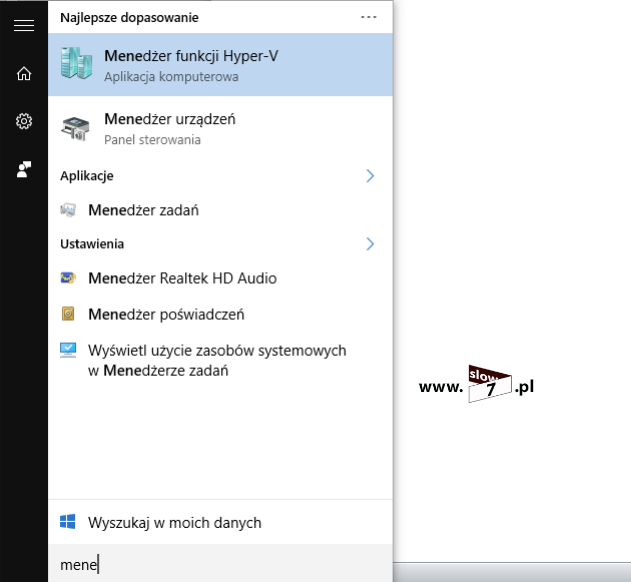Viewport: 631px width, 582px height.
Task: Click the Credential Manager safe icon
Action: tap(68, 314)
